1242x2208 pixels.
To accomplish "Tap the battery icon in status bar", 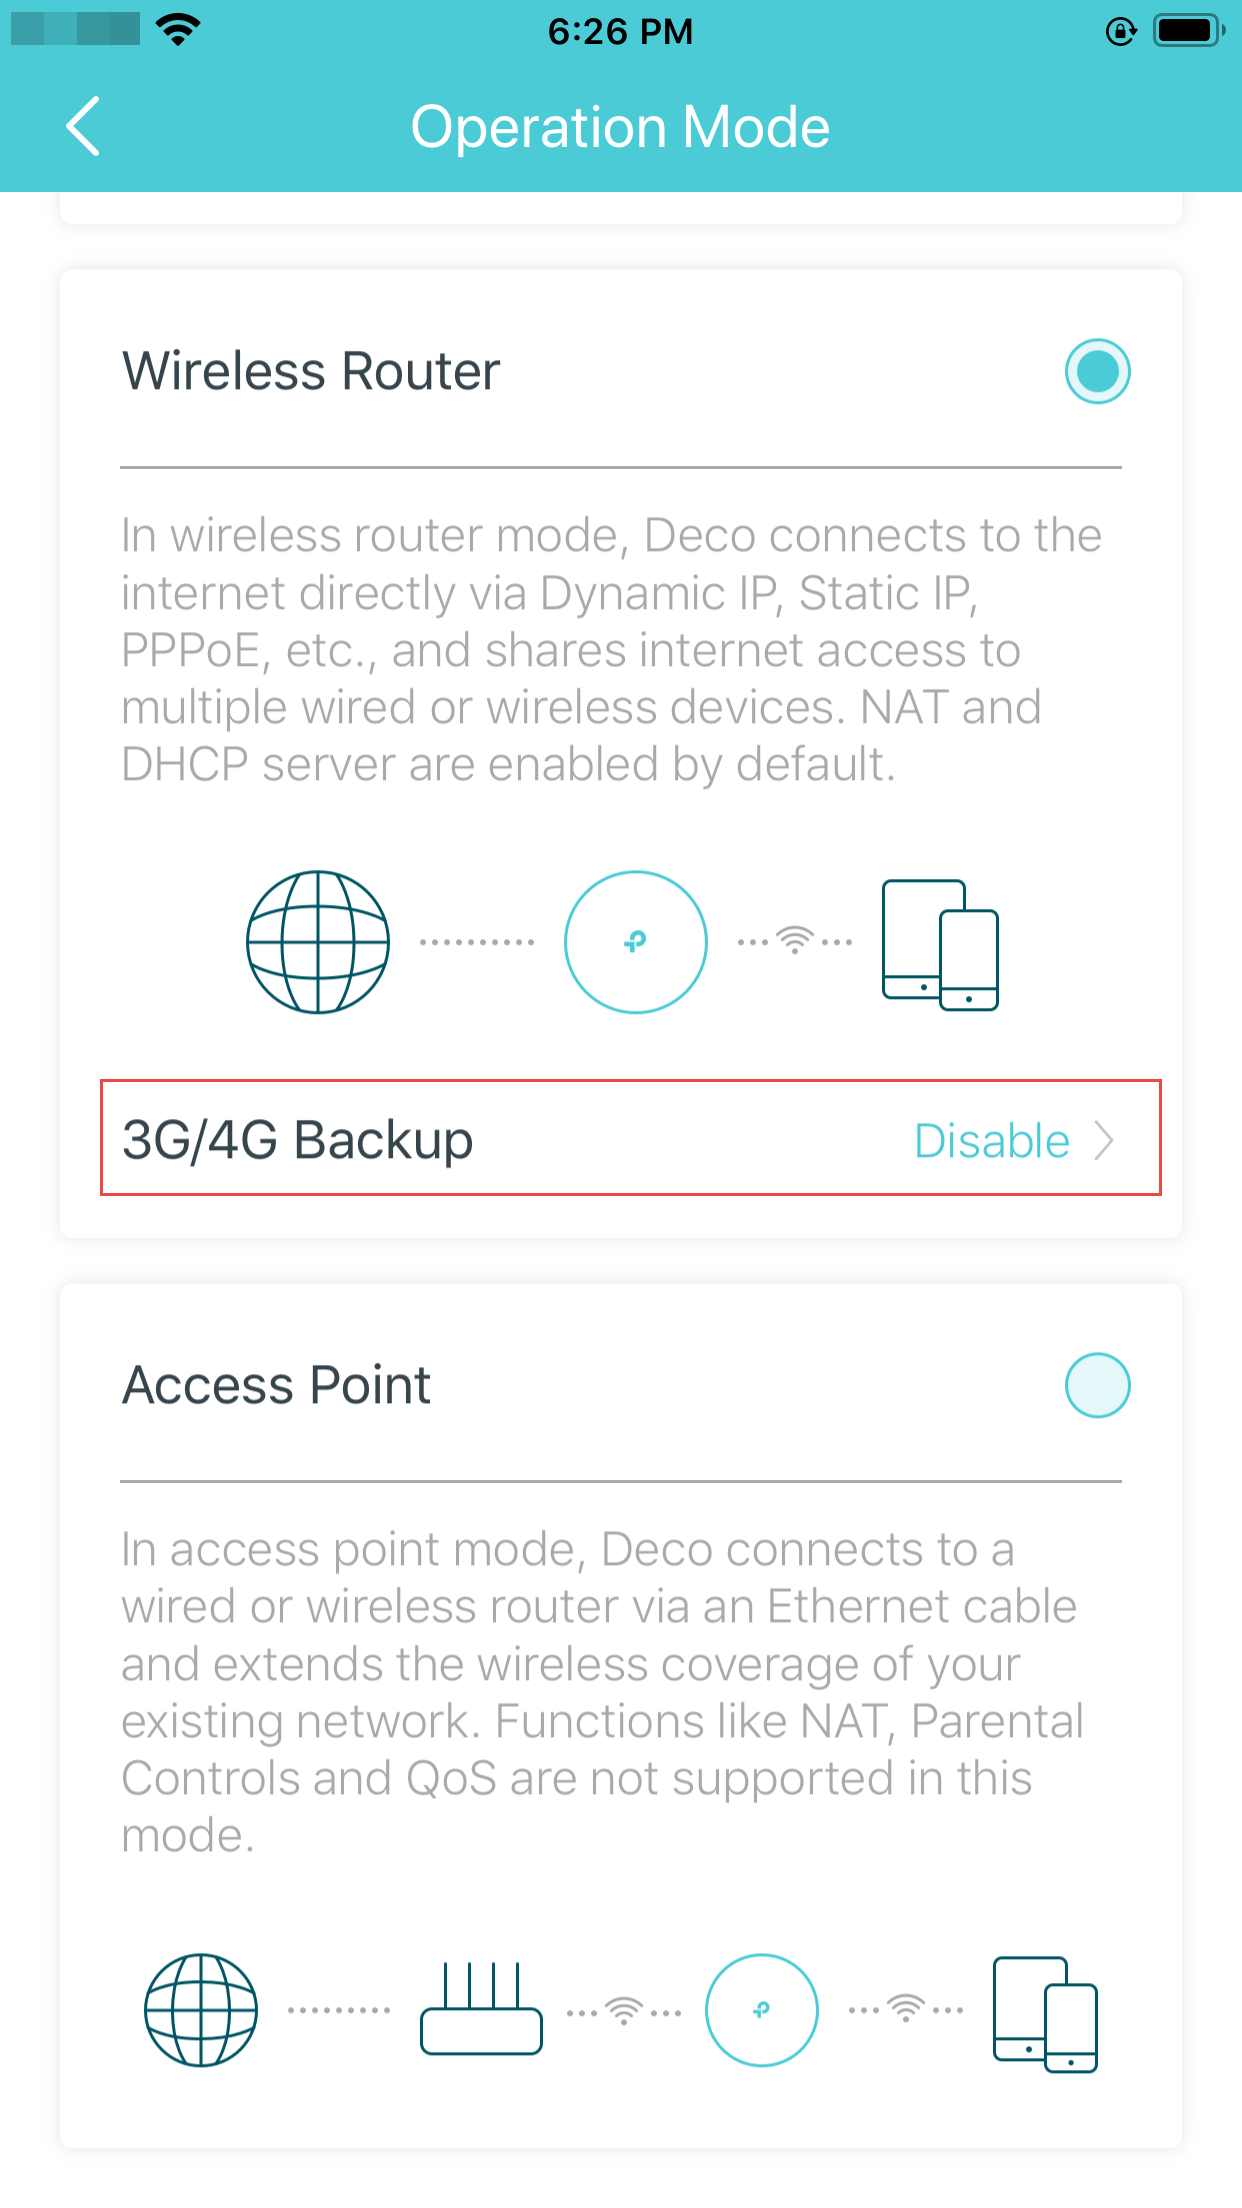I will tap(1188, 31).
